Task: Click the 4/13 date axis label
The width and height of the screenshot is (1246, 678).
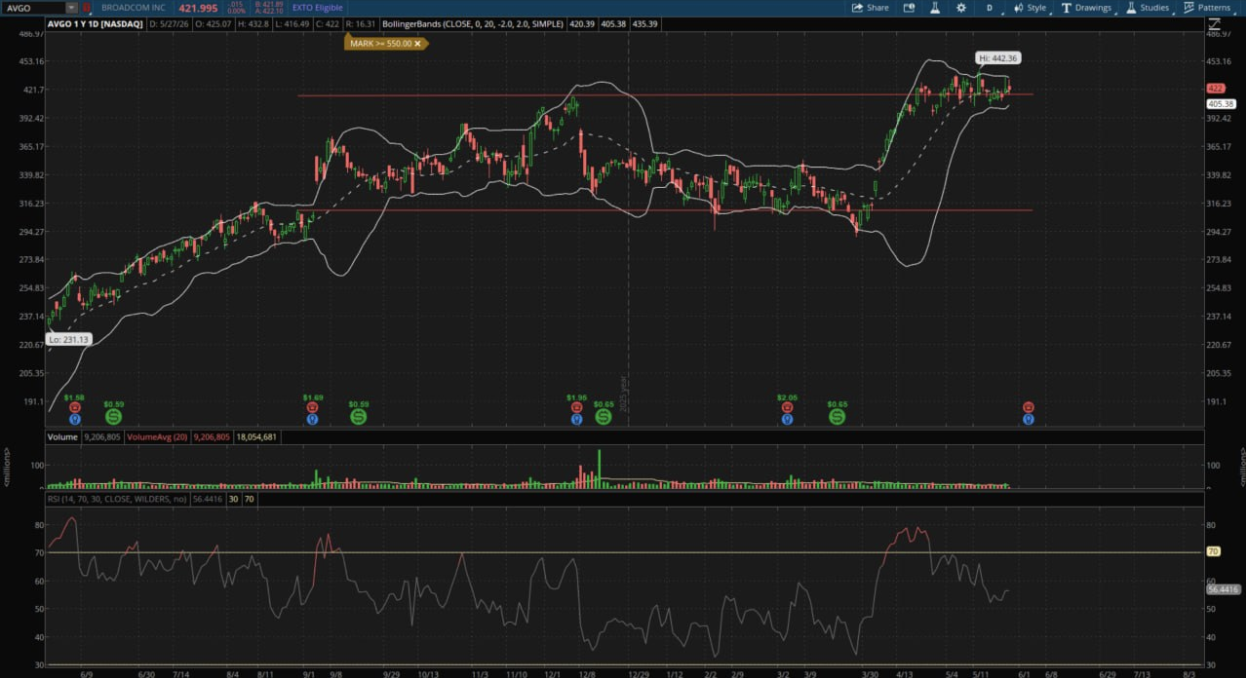Action: coord(905,673)
